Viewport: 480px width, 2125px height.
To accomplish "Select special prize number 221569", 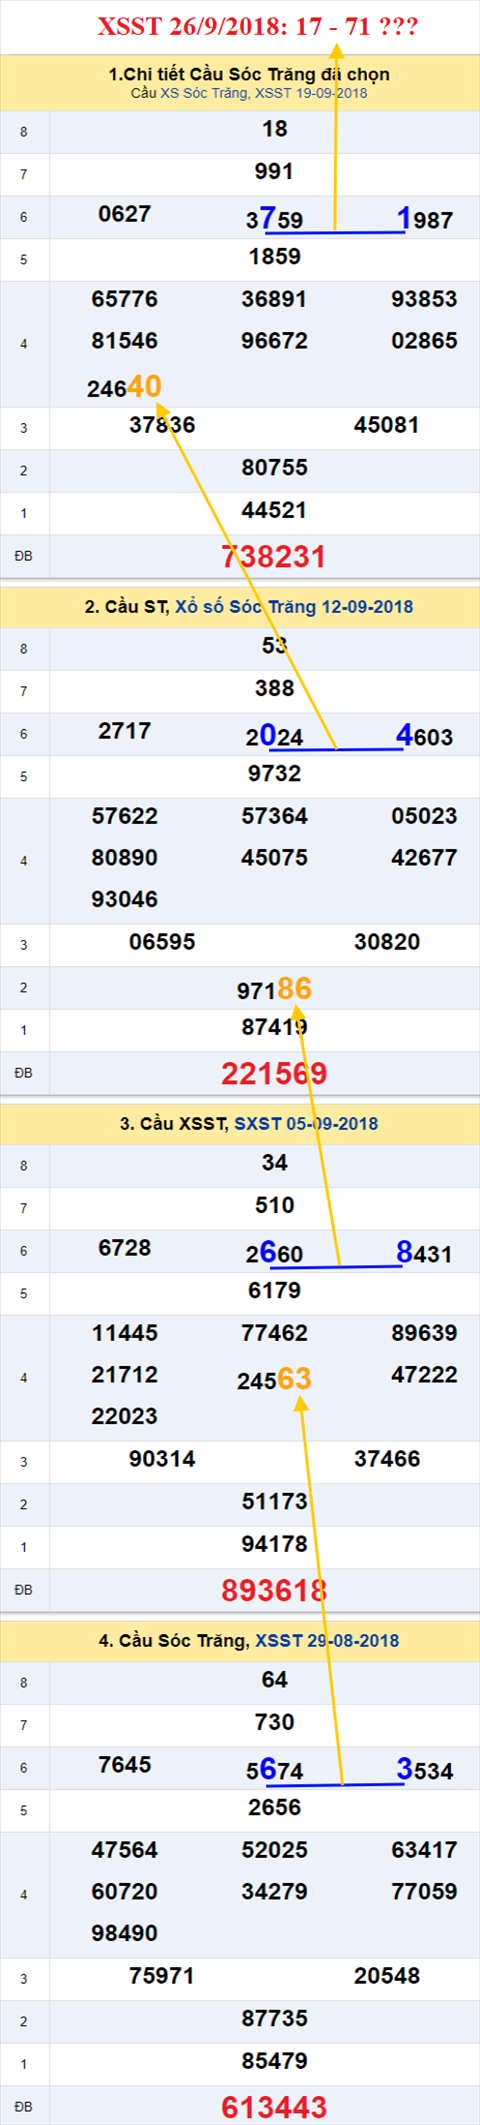I will click(x=274, y=1074).
